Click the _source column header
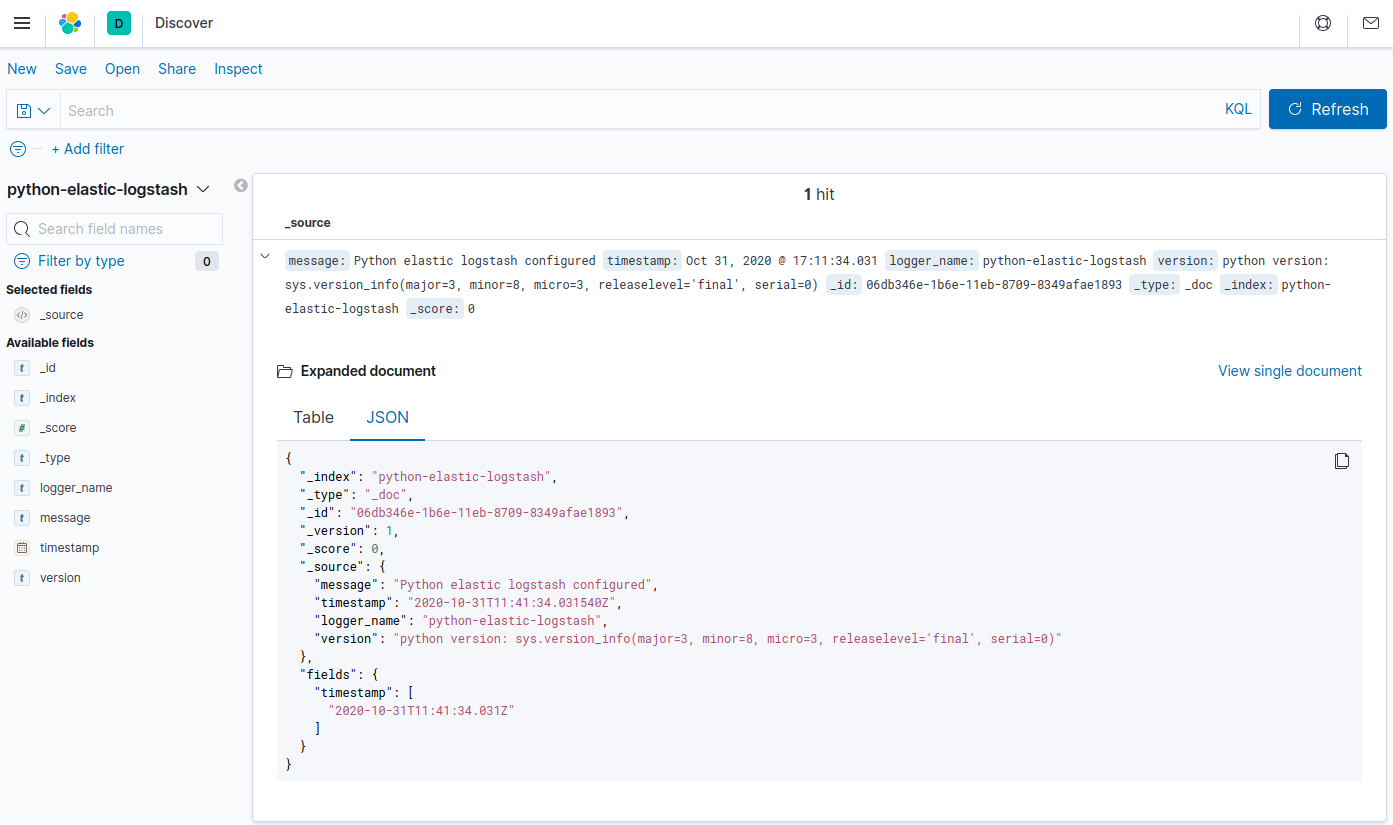Image resolution: width=1393 pixels, height=825 pixels. tap(307, 223)
